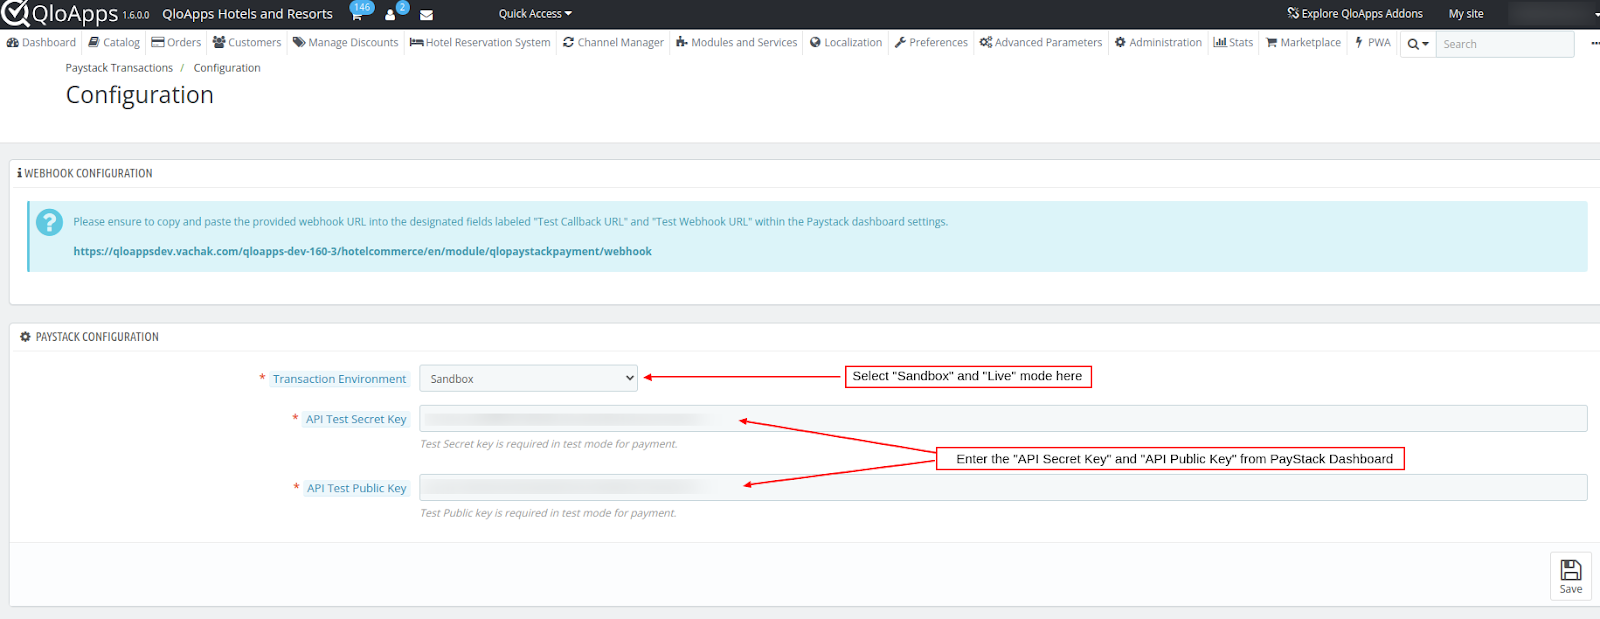Click the version 1.6.0.0 text
The image size is (1600, 619).
point(136,16)
